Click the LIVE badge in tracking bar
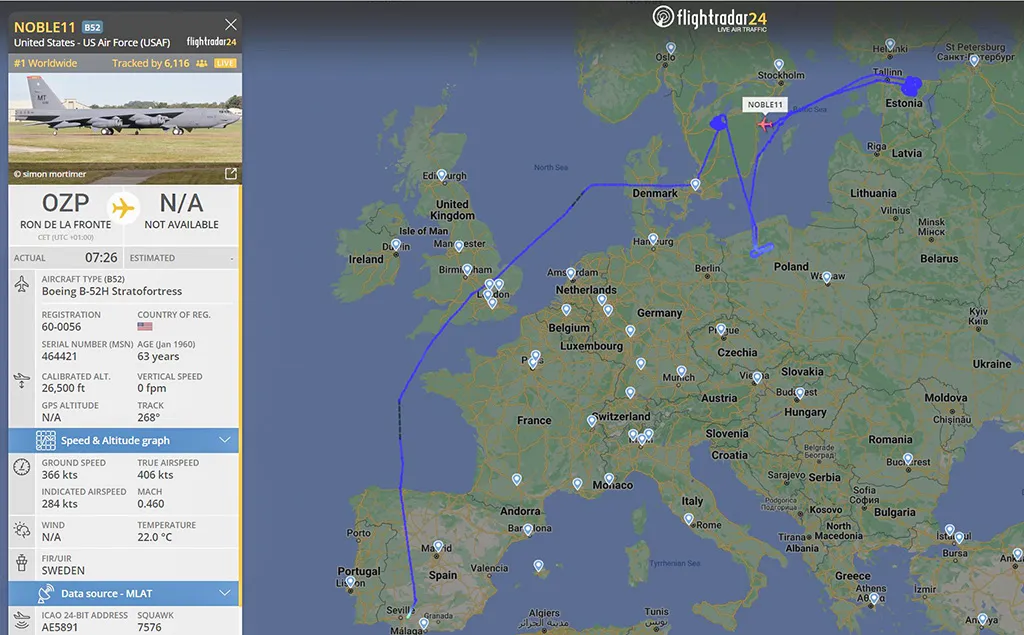 pyautogui.click(x=225, y=63)
